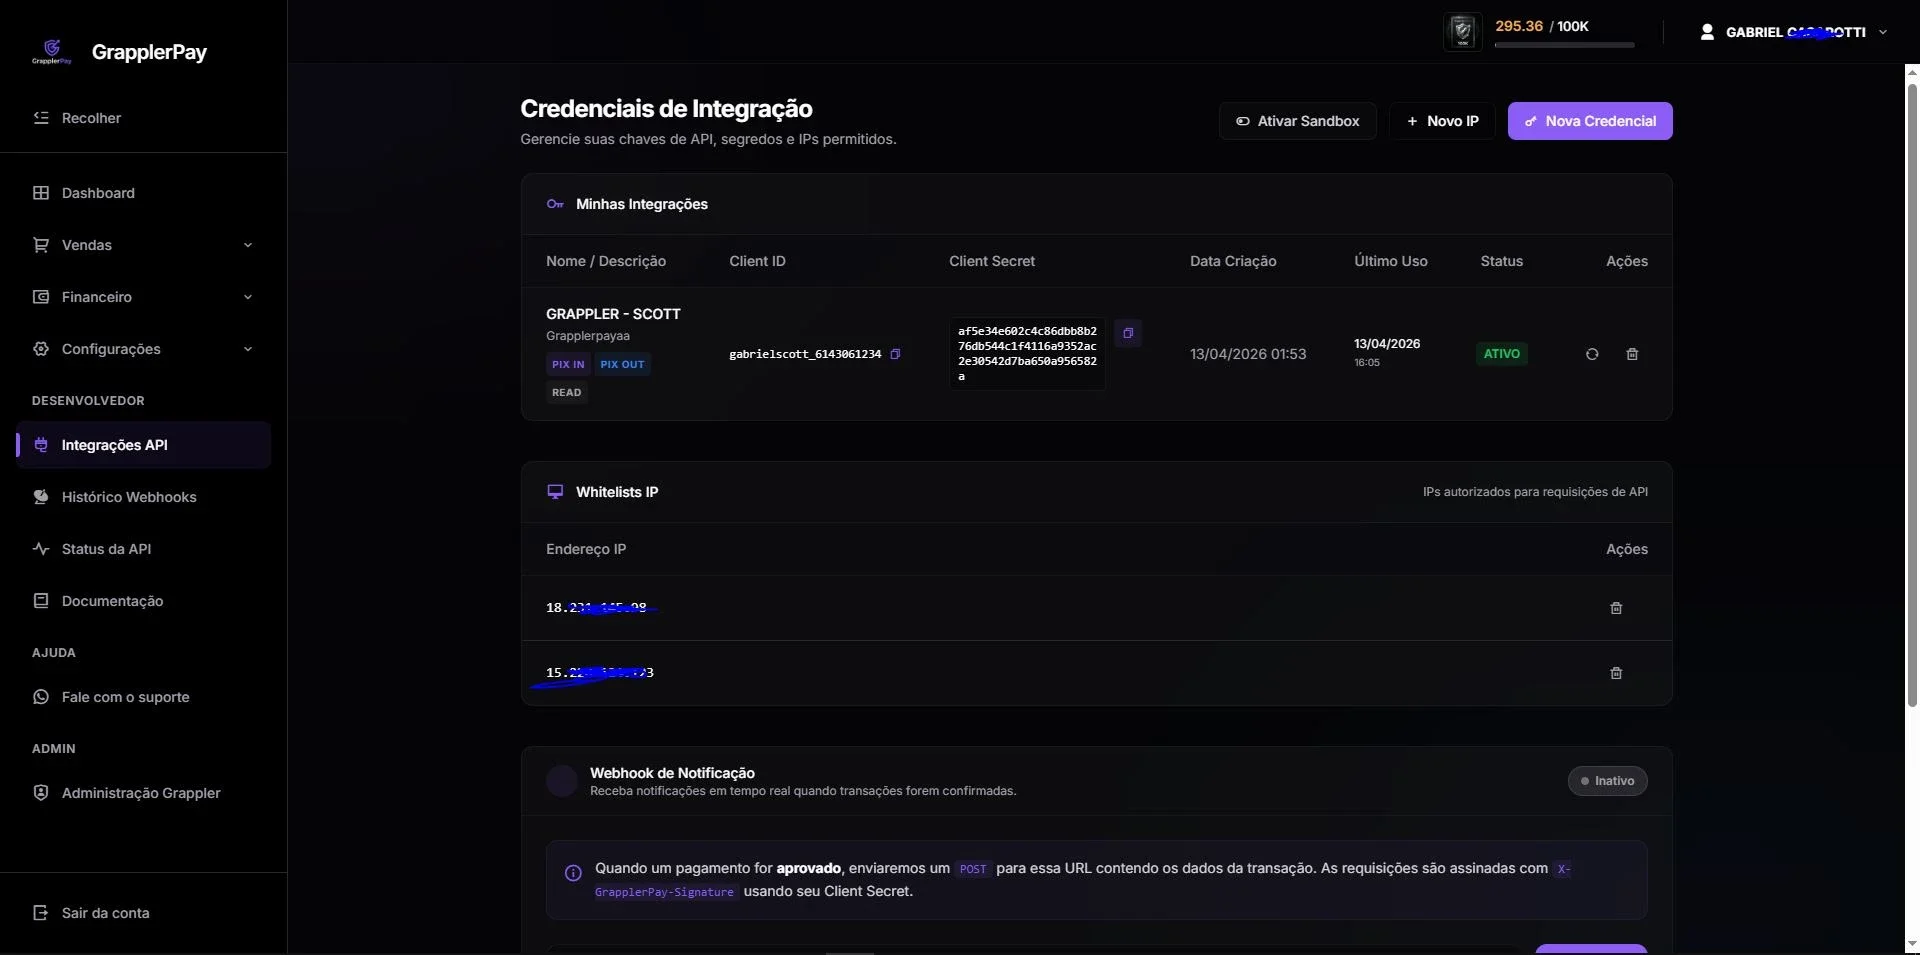Delete the GRAPPLER - SCOTT credential
Screen dimensions: 1920x955
tap(1632, 354)
